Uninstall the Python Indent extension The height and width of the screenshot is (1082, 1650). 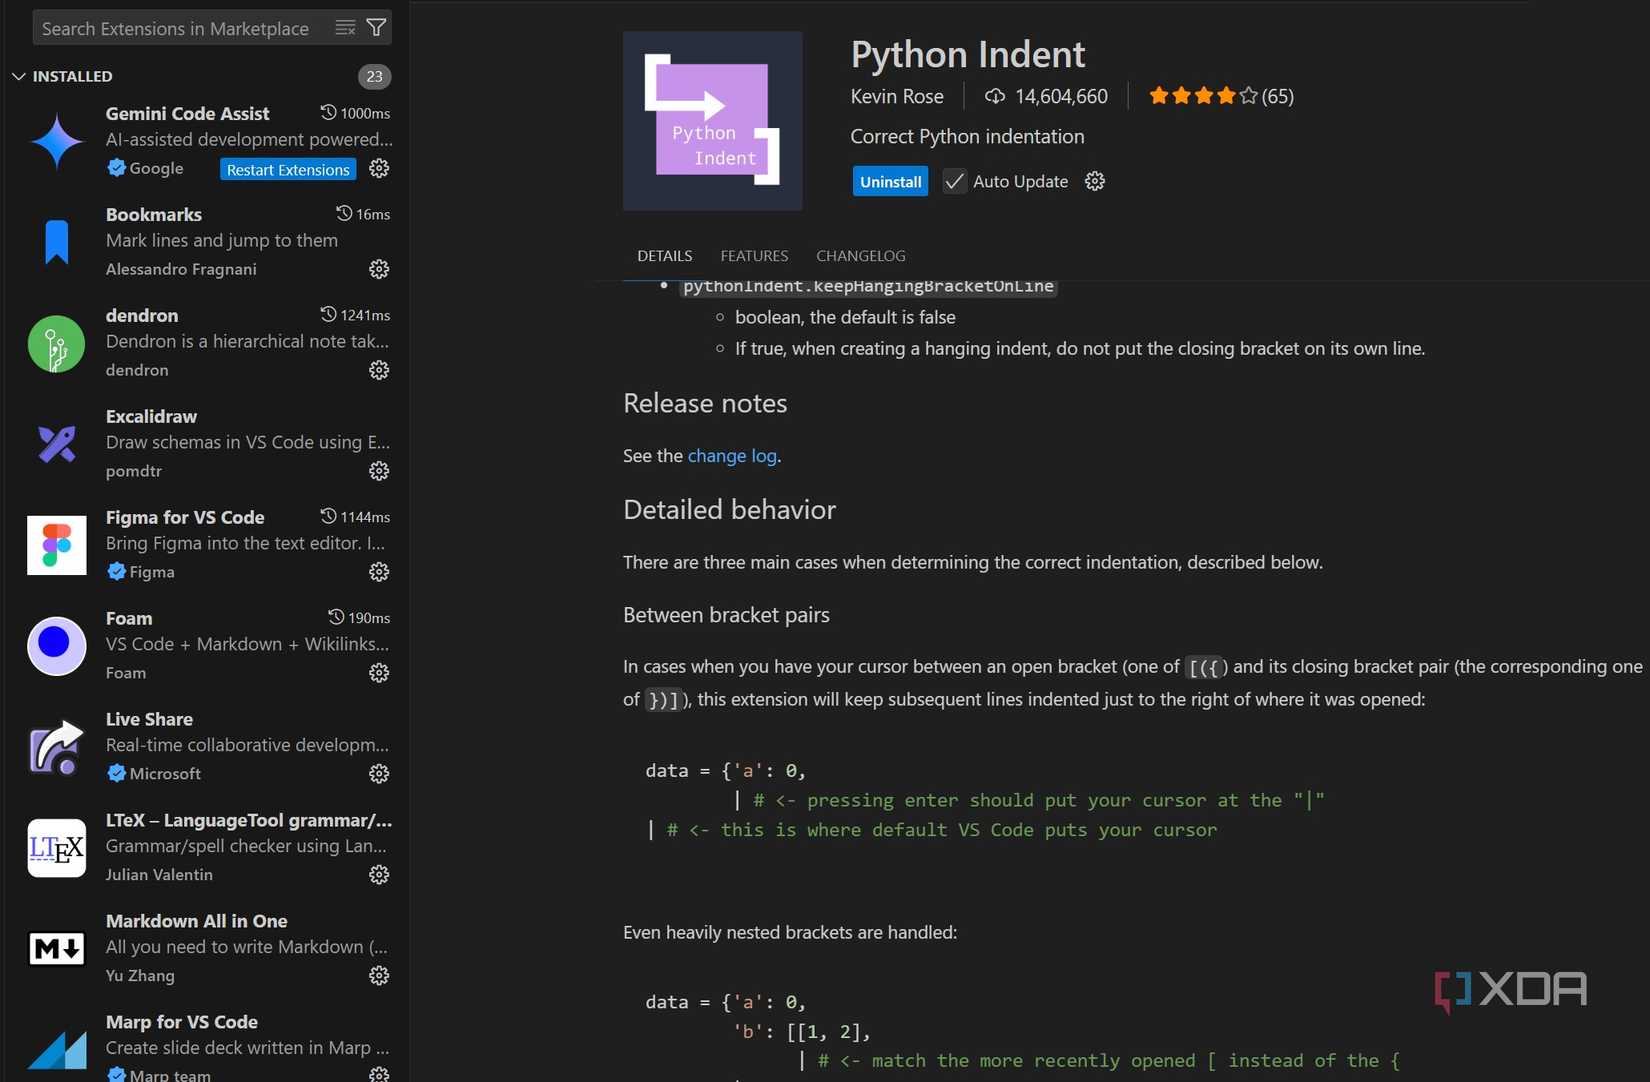tap(889, 181)
